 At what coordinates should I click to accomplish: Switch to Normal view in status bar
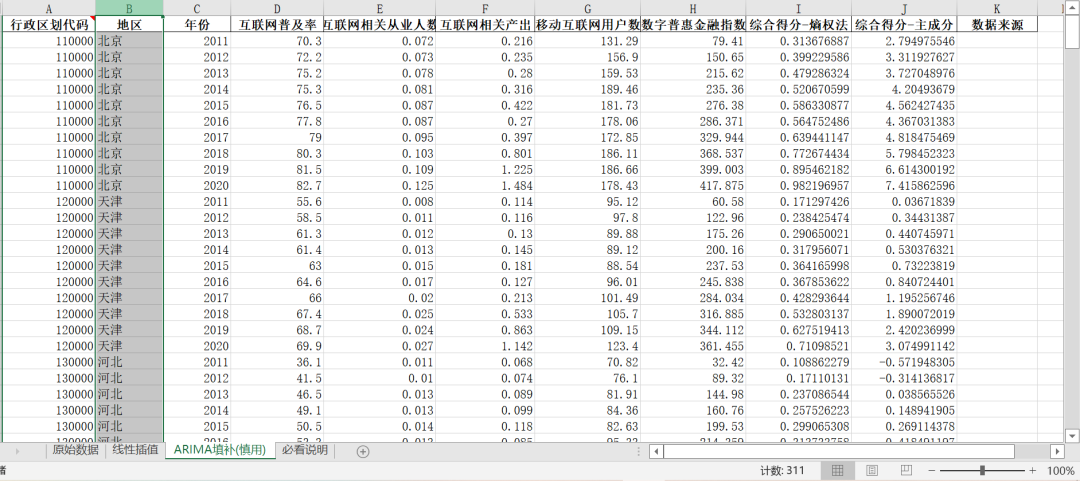(x=838, y=470)
